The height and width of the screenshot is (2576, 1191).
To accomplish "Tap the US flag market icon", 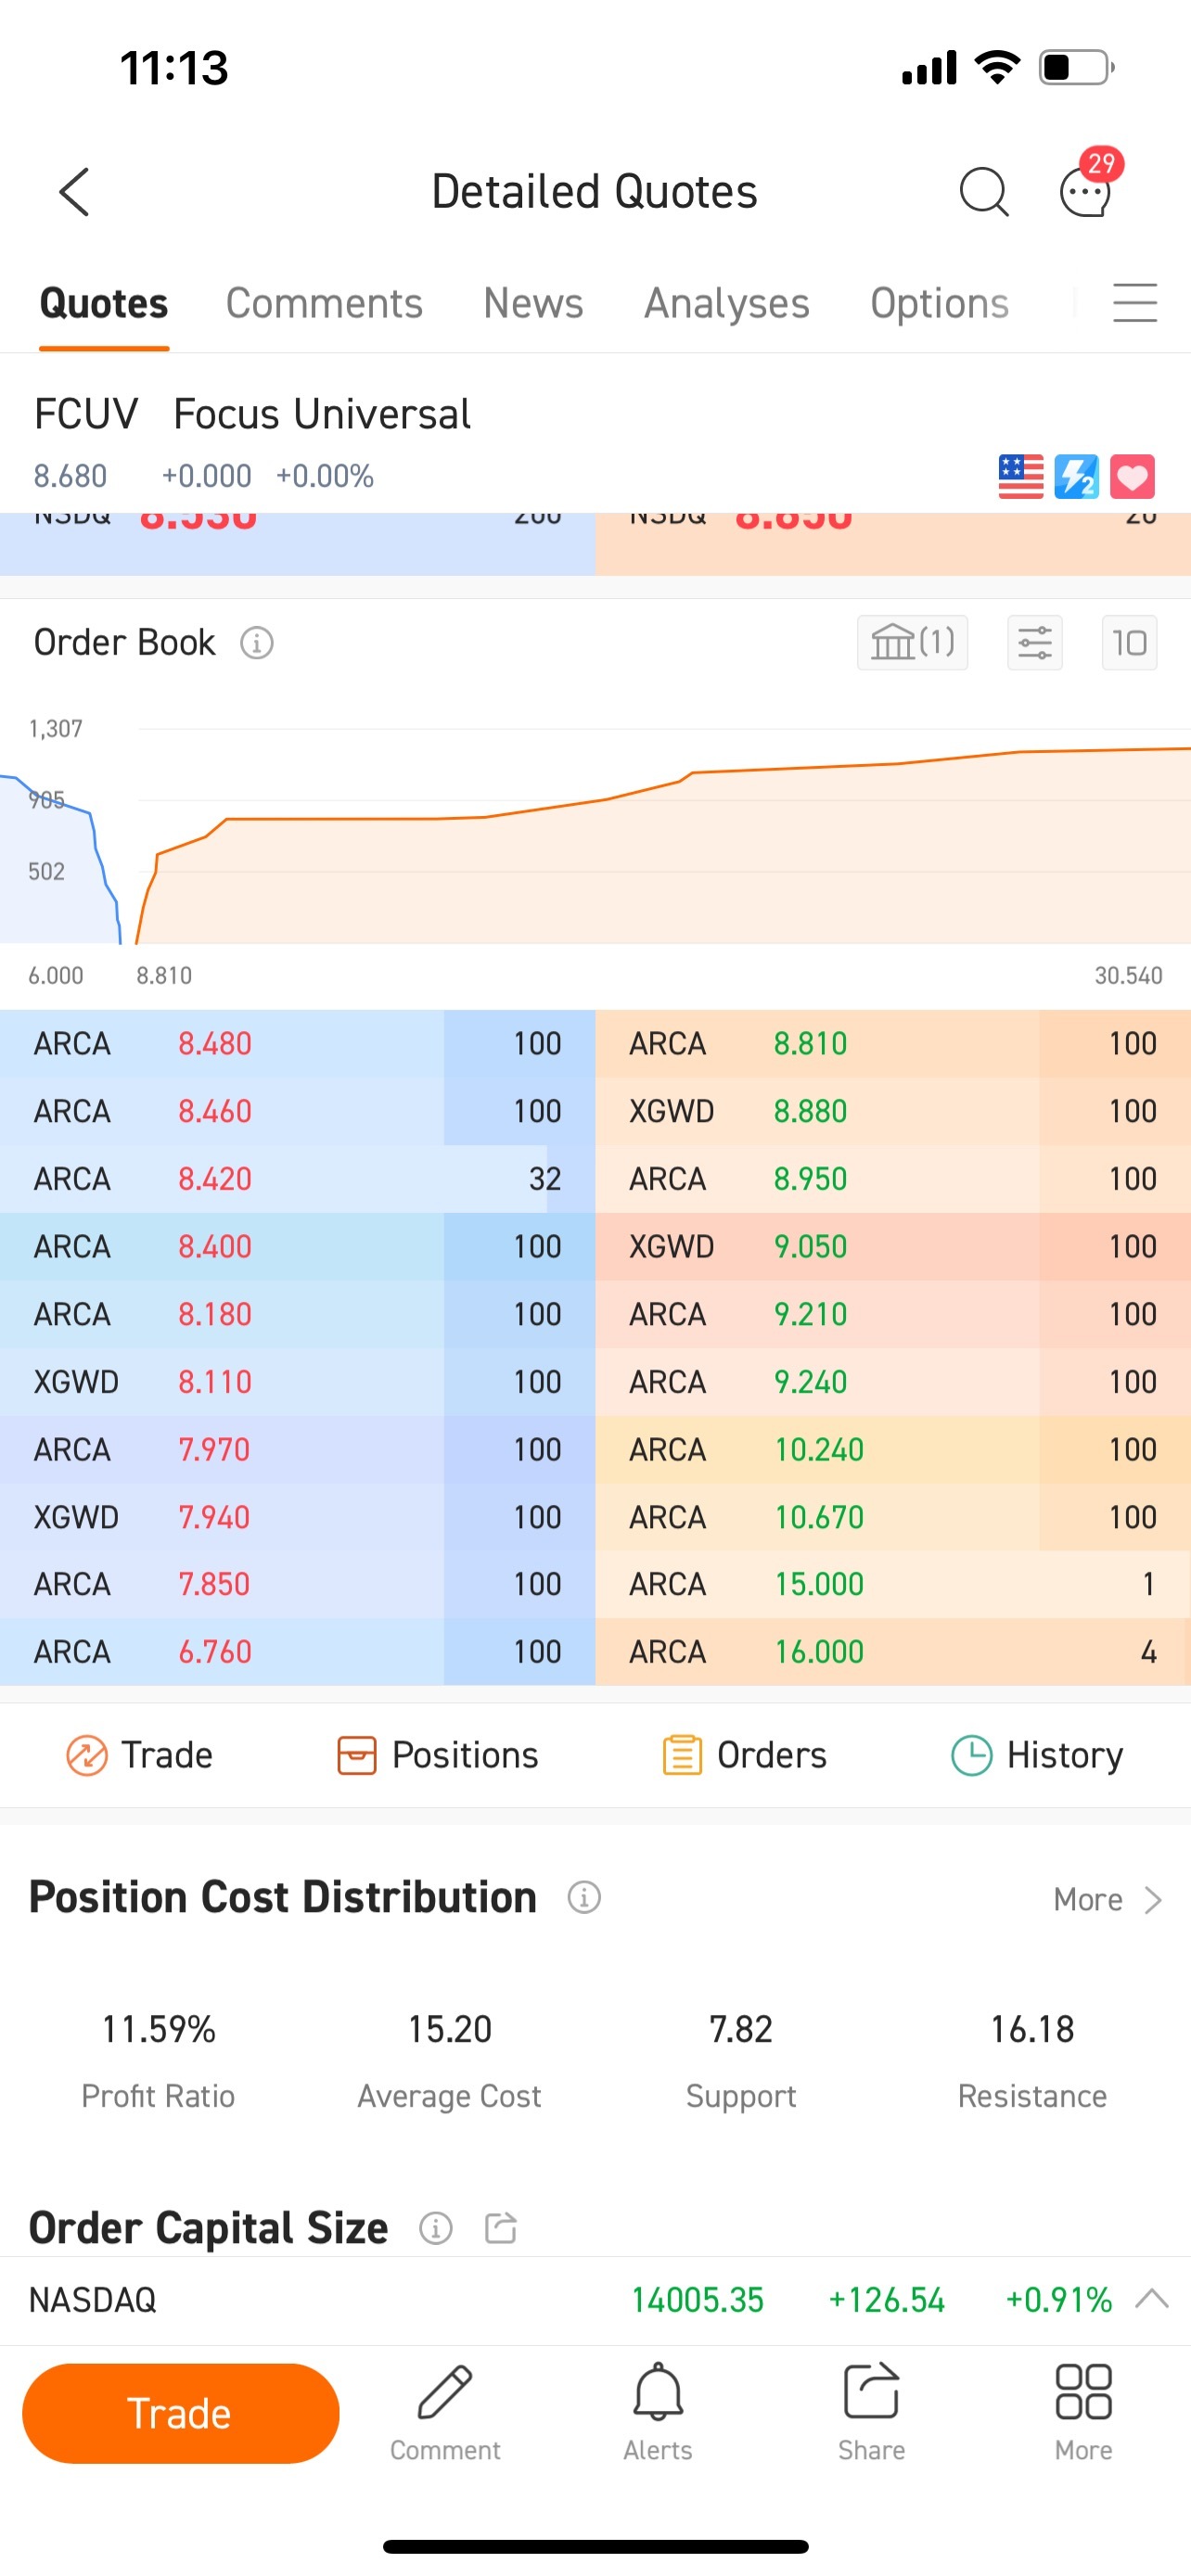I will click(x=1021, y=477).
